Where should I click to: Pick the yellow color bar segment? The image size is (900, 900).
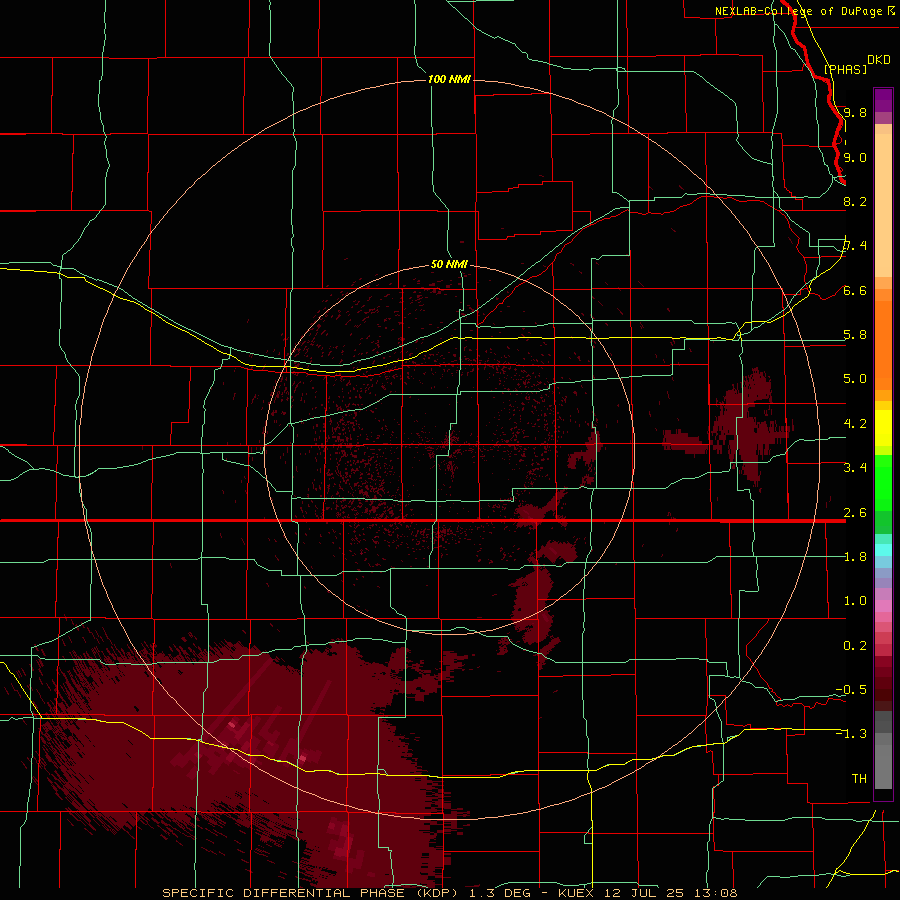pyautogui.click(x=883, y=428)
